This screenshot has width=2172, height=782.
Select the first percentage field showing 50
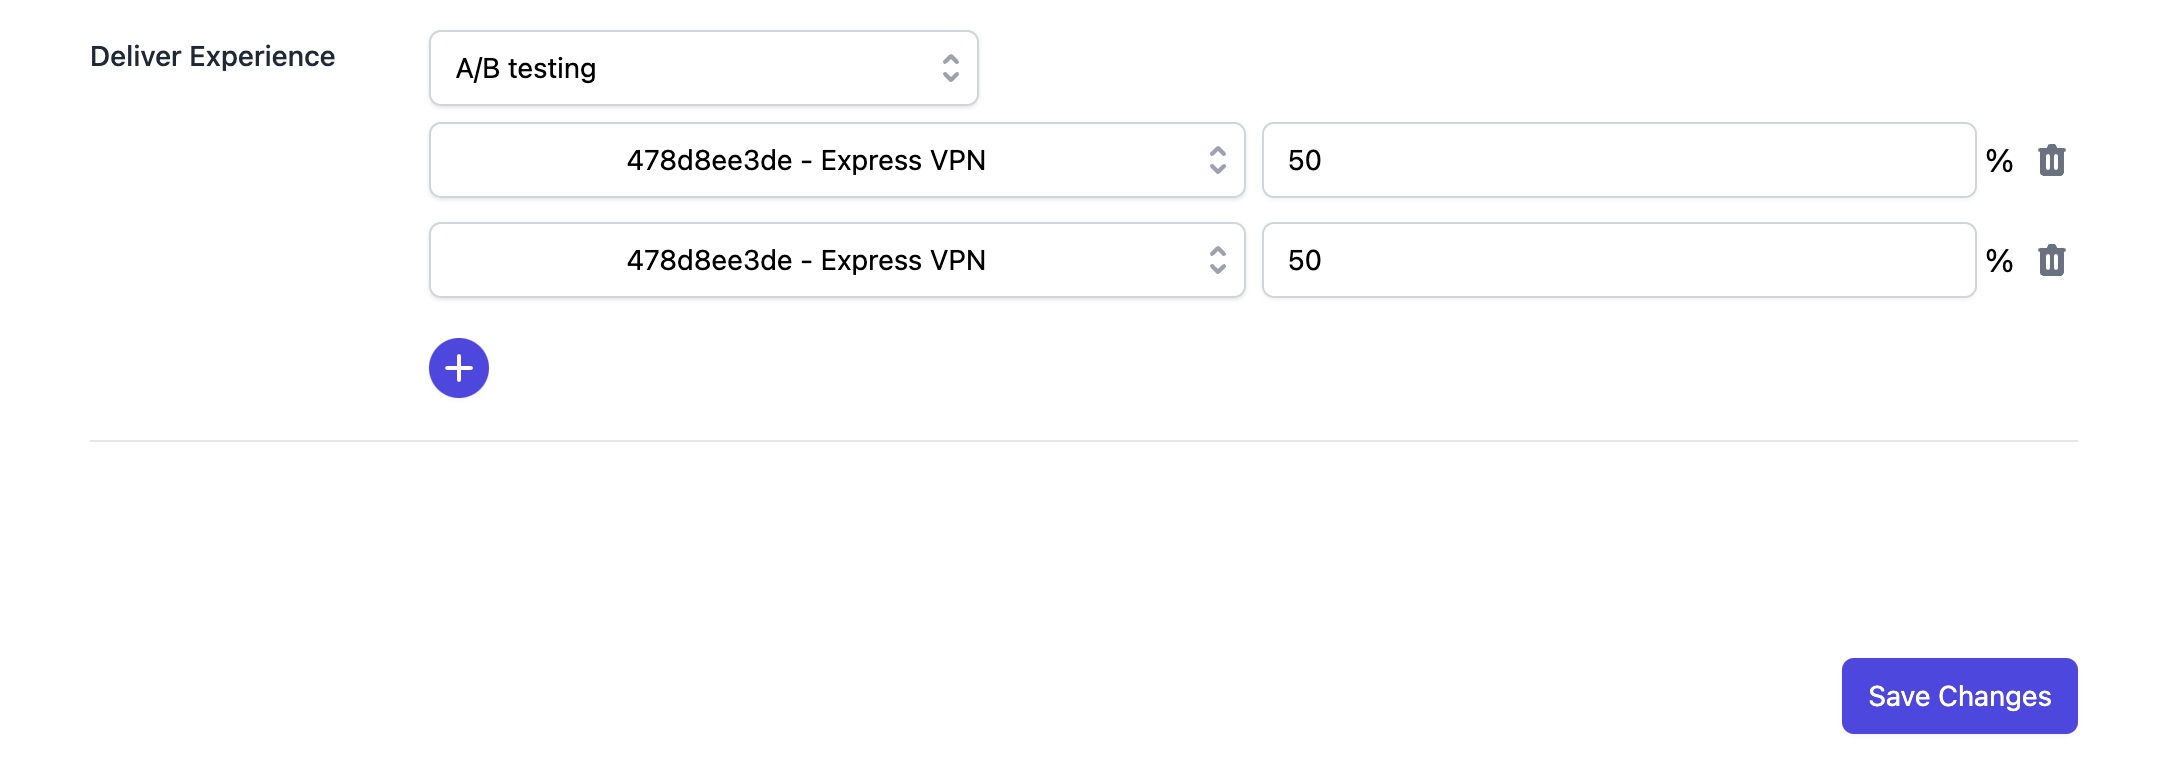pyautogui.click(x=1618, y=160)
